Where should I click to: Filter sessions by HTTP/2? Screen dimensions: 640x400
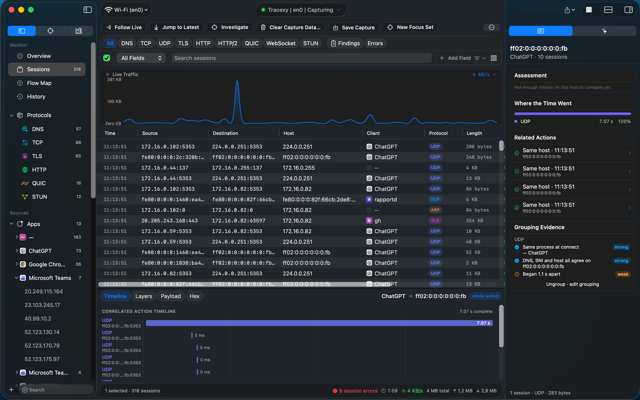[x=227, y=43]
